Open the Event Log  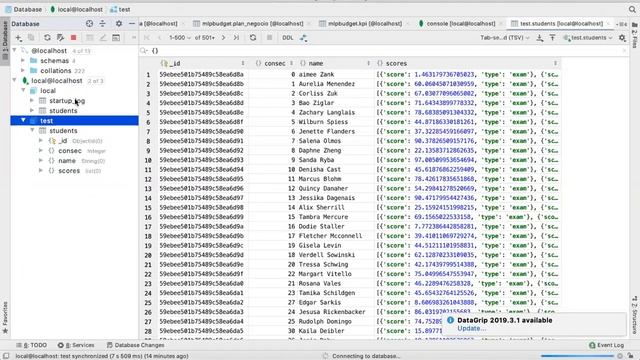click(607, 345)
